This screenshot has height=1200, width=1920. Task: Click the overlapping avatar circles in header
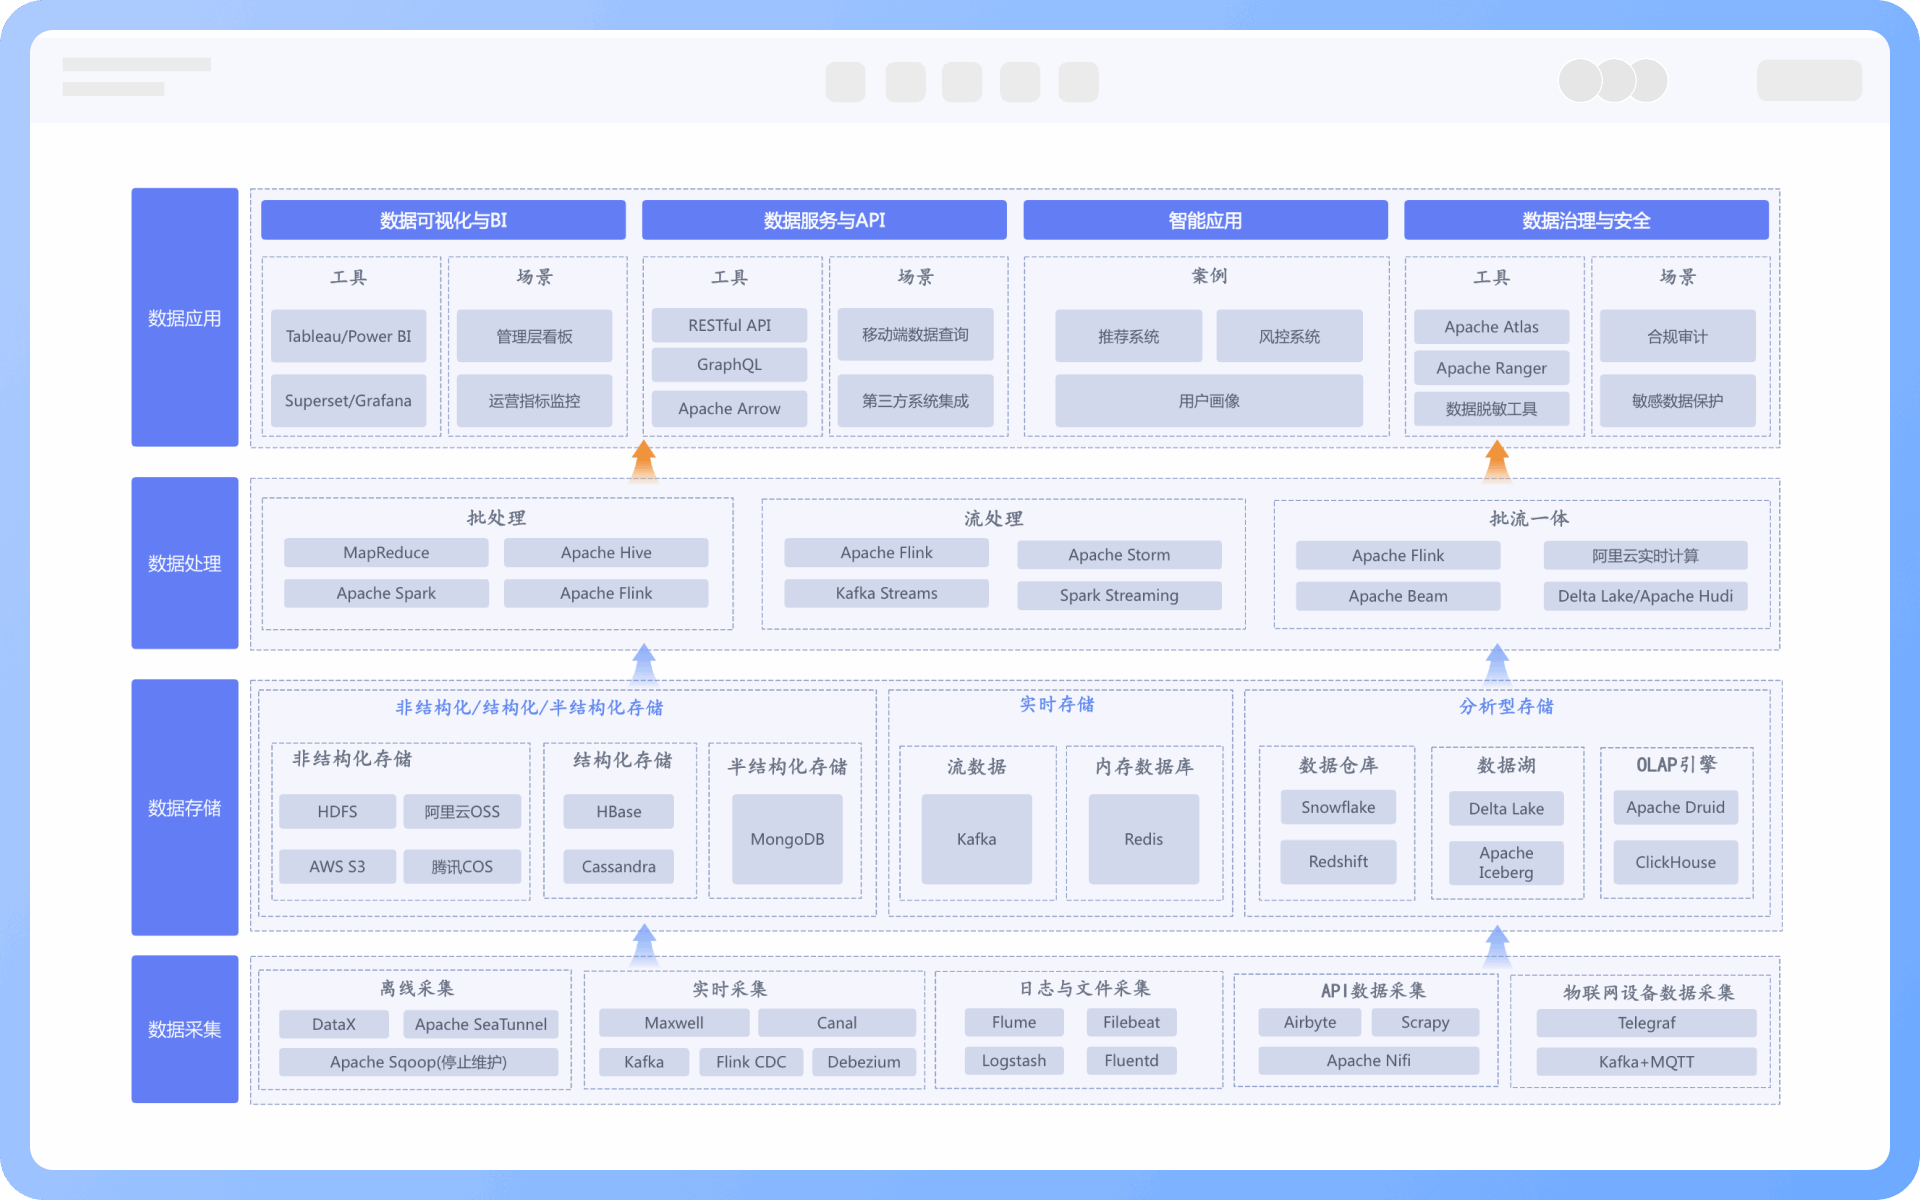[1613, 81]
